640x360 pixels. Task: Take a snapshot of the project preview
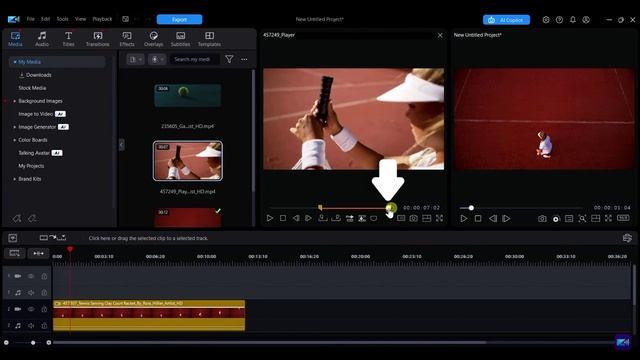542,219
